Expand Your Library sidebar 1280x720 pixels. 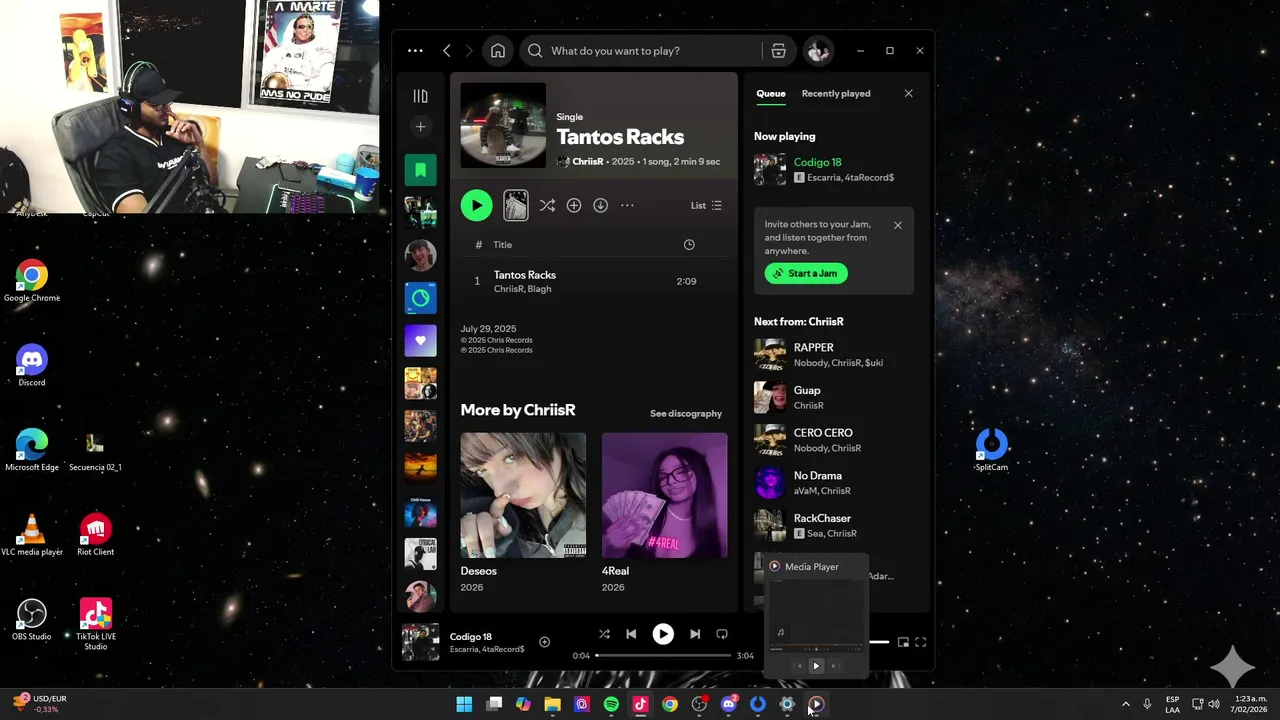(x=420, y=96)
